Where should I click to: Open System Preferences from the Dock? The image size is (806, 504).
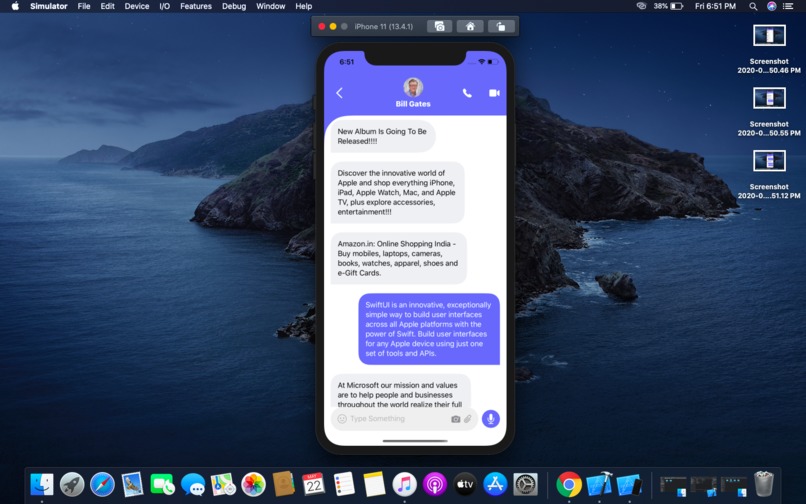(525, 484)
